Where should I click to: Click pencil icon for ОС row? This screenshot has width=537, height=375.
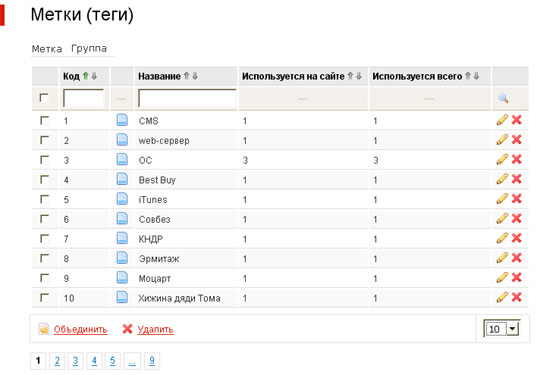coord(502,160)
